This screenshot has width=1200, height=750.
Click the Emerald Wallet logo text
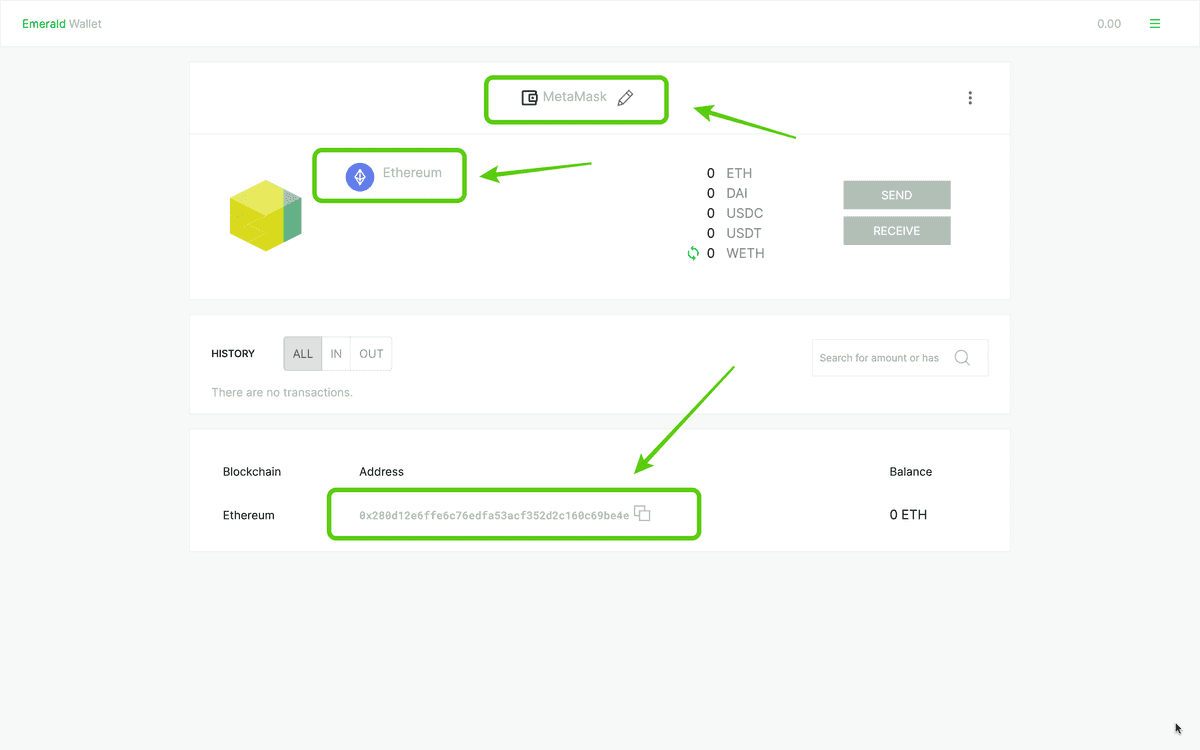click(62, 24)
